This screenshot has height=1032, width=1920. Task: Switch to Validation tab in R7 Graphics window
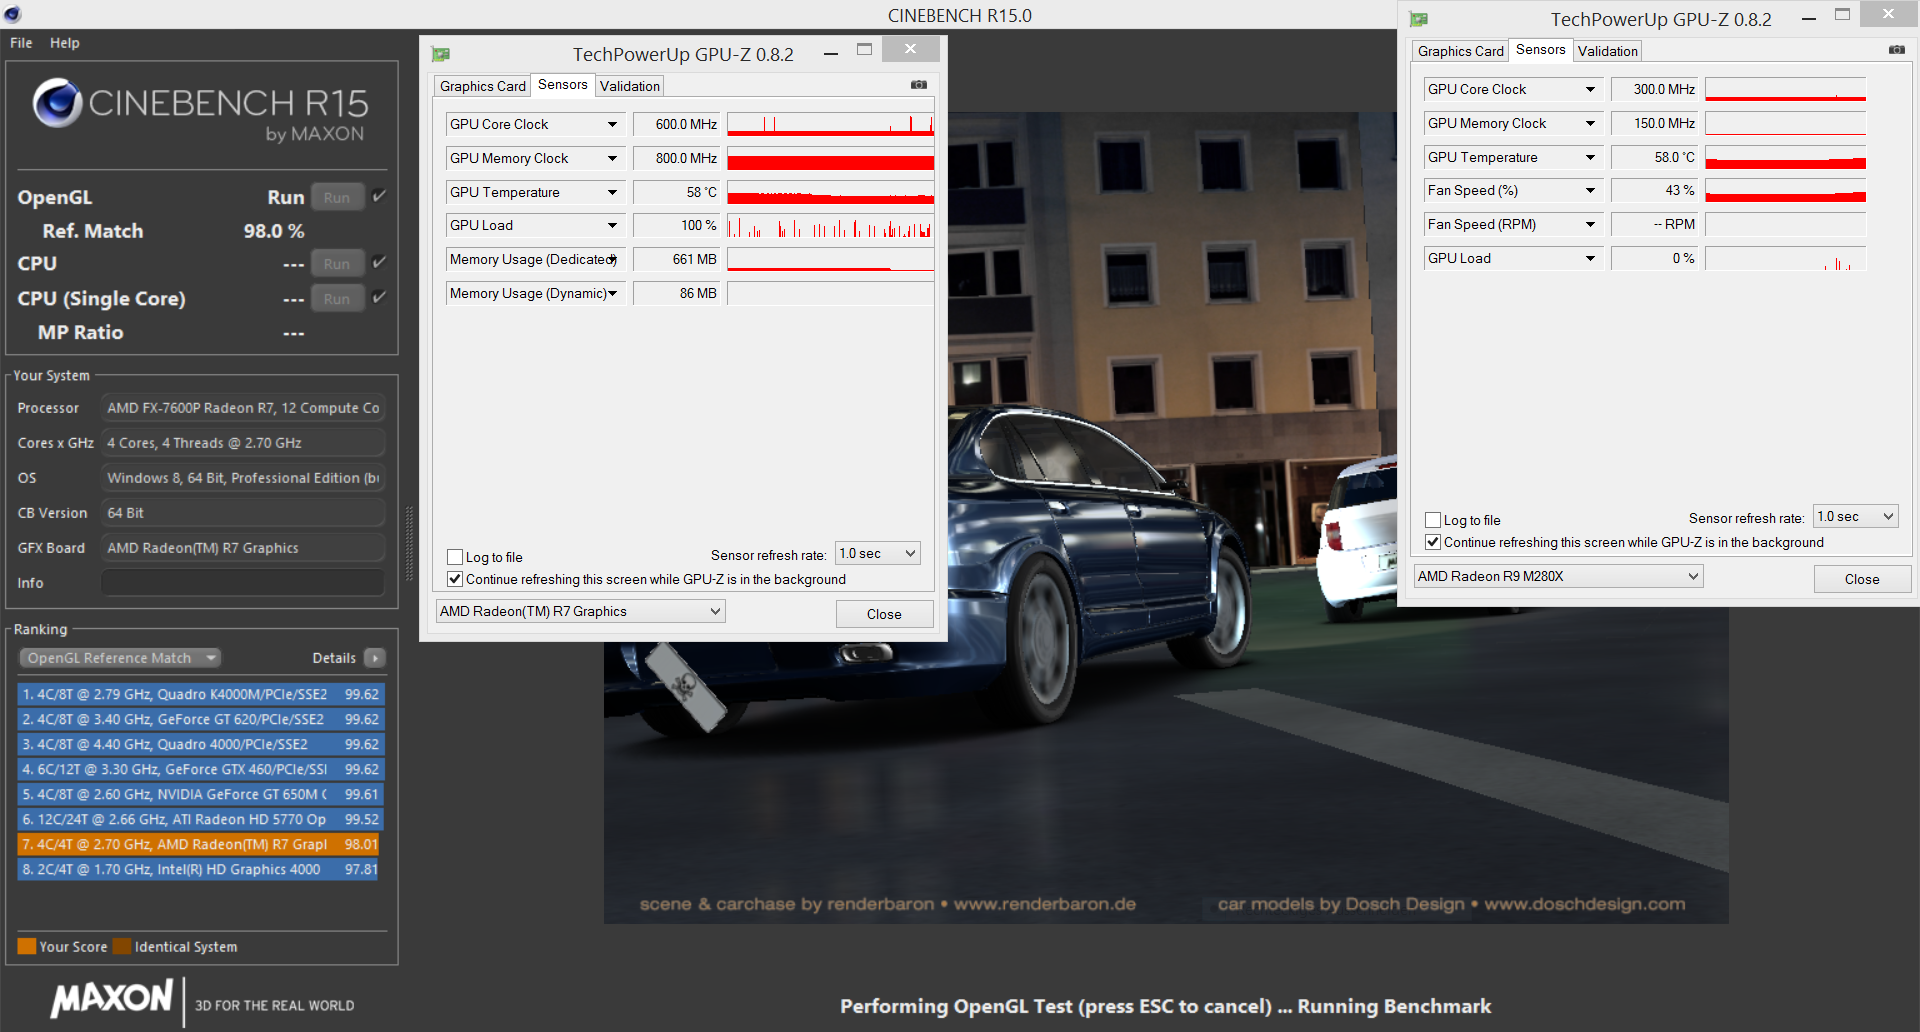pos(630,86)
